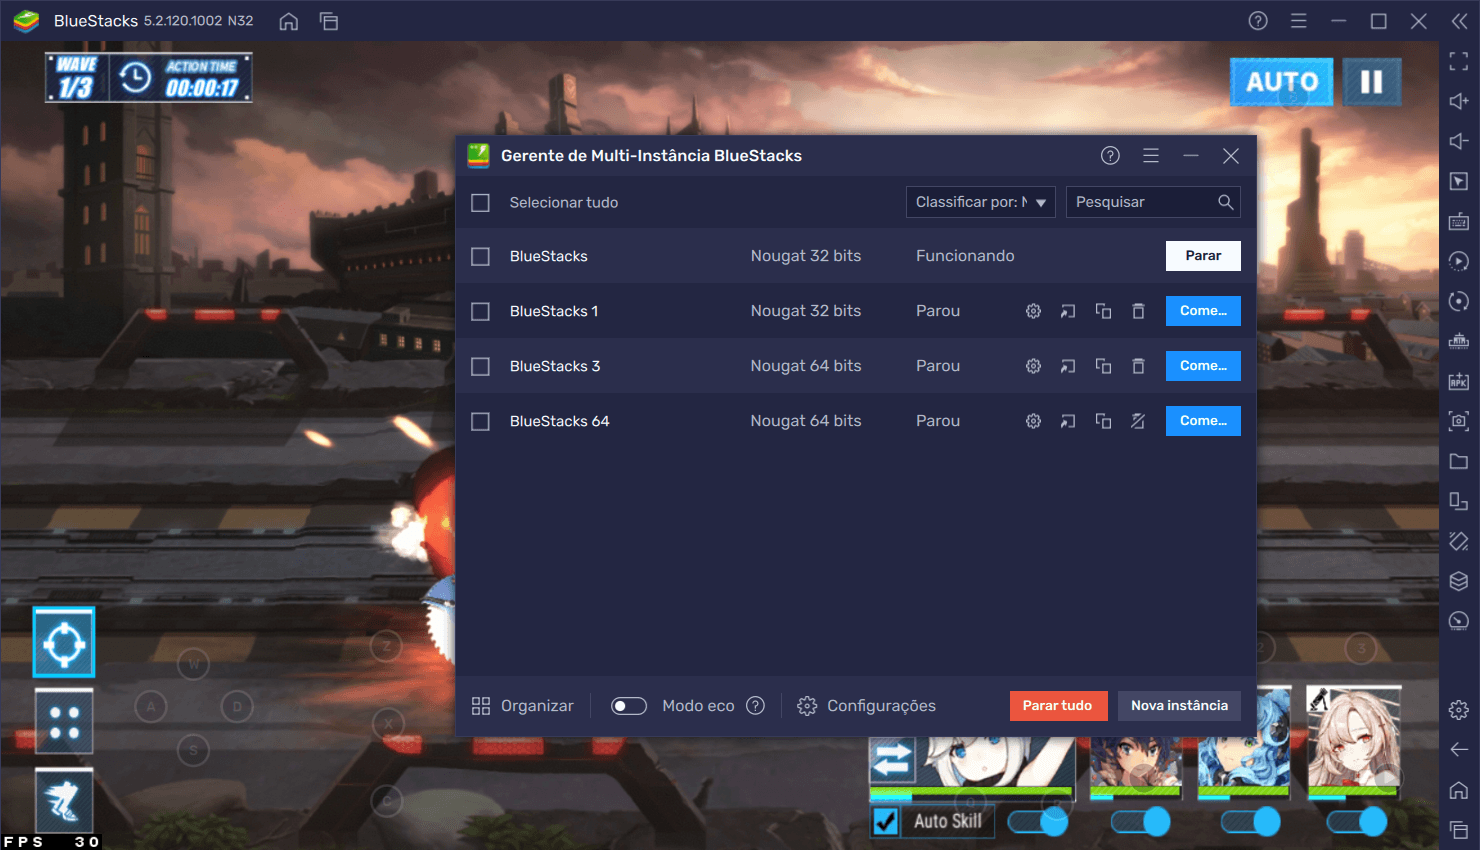Open Classificar por dropdown
This screenshot has height=850, width=1480.
pyautogui.click(x=980, y=202)
